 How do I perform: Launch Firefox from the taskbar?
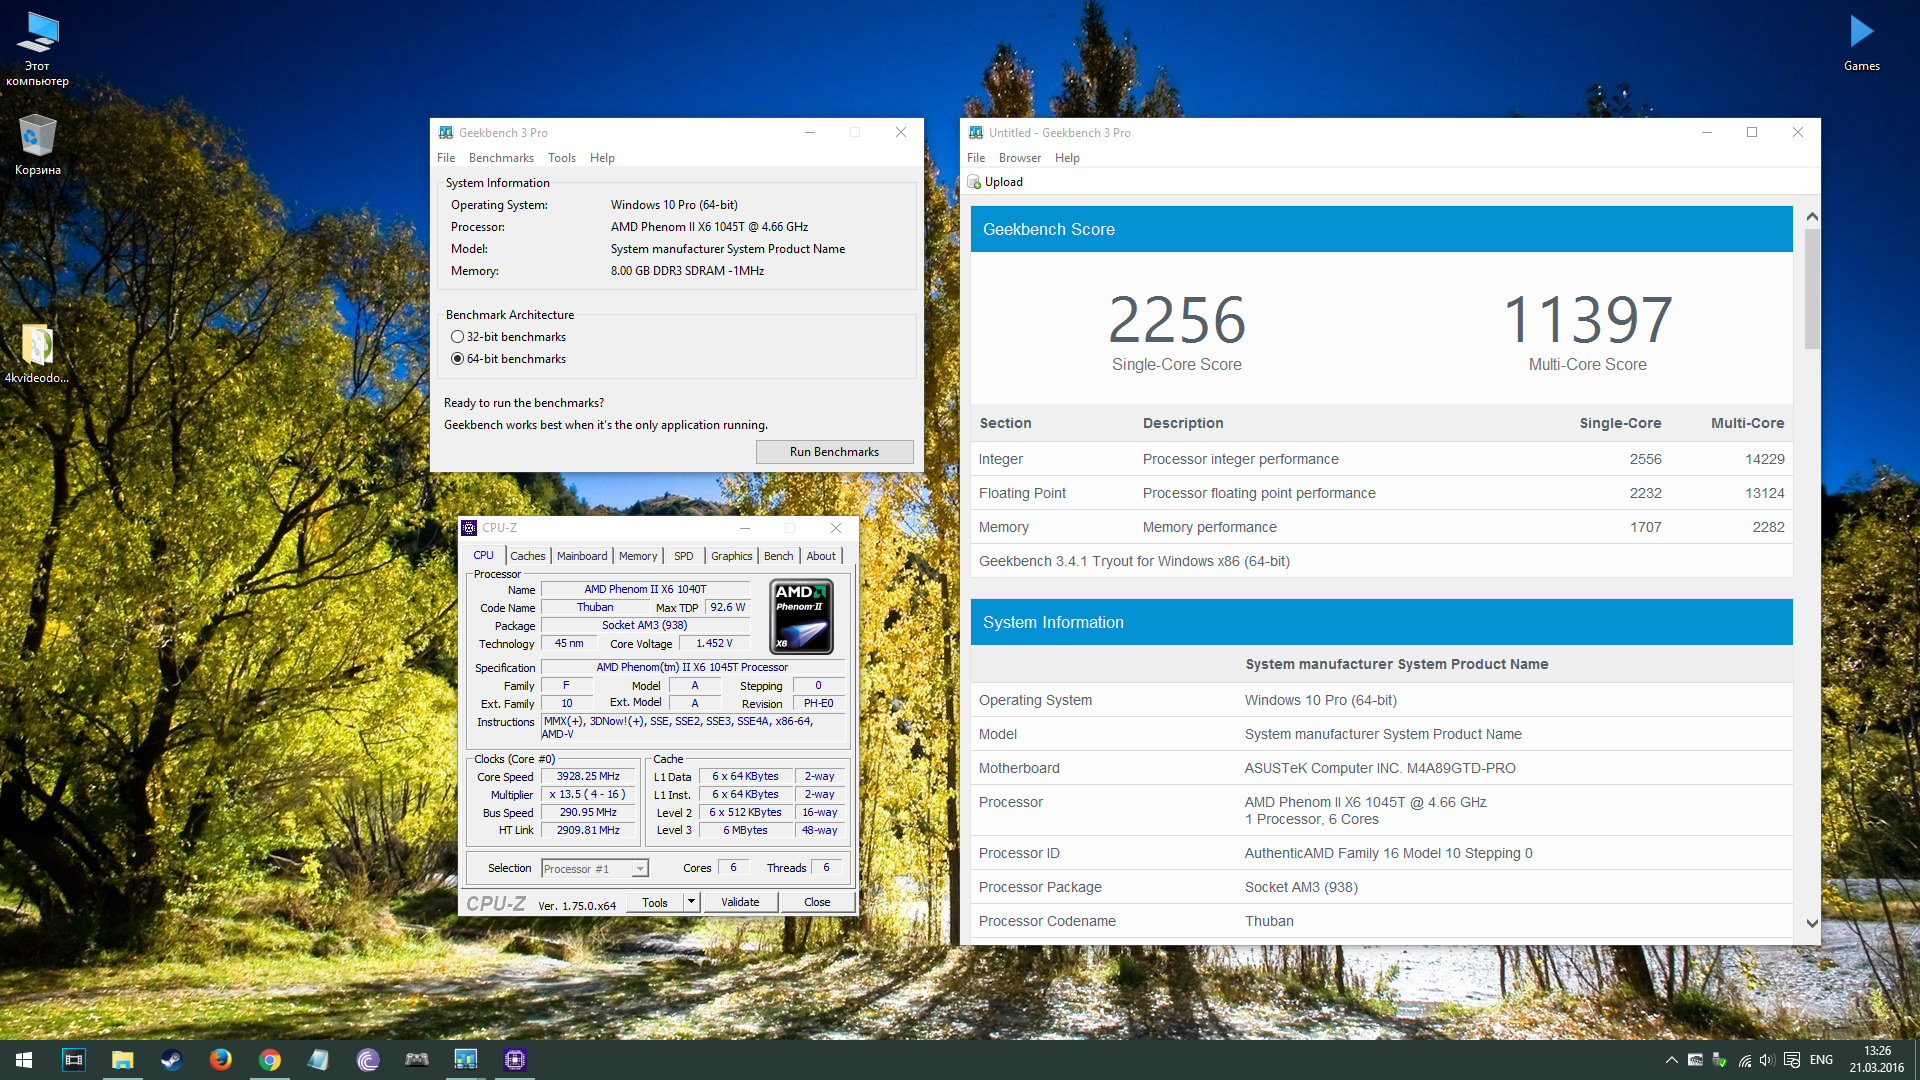pos(221,1059)
